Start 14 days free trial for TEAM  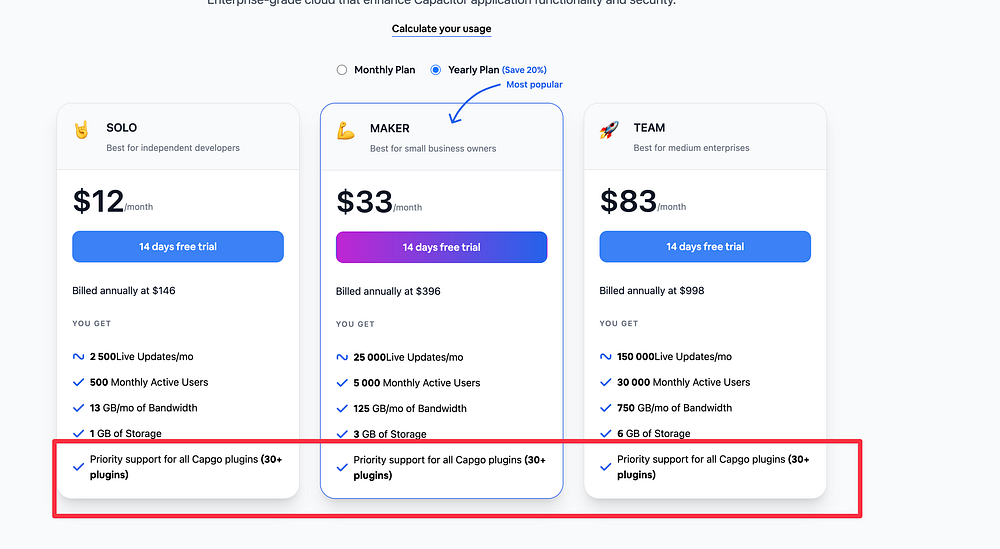pyautogui.click(x=705, y=247)
